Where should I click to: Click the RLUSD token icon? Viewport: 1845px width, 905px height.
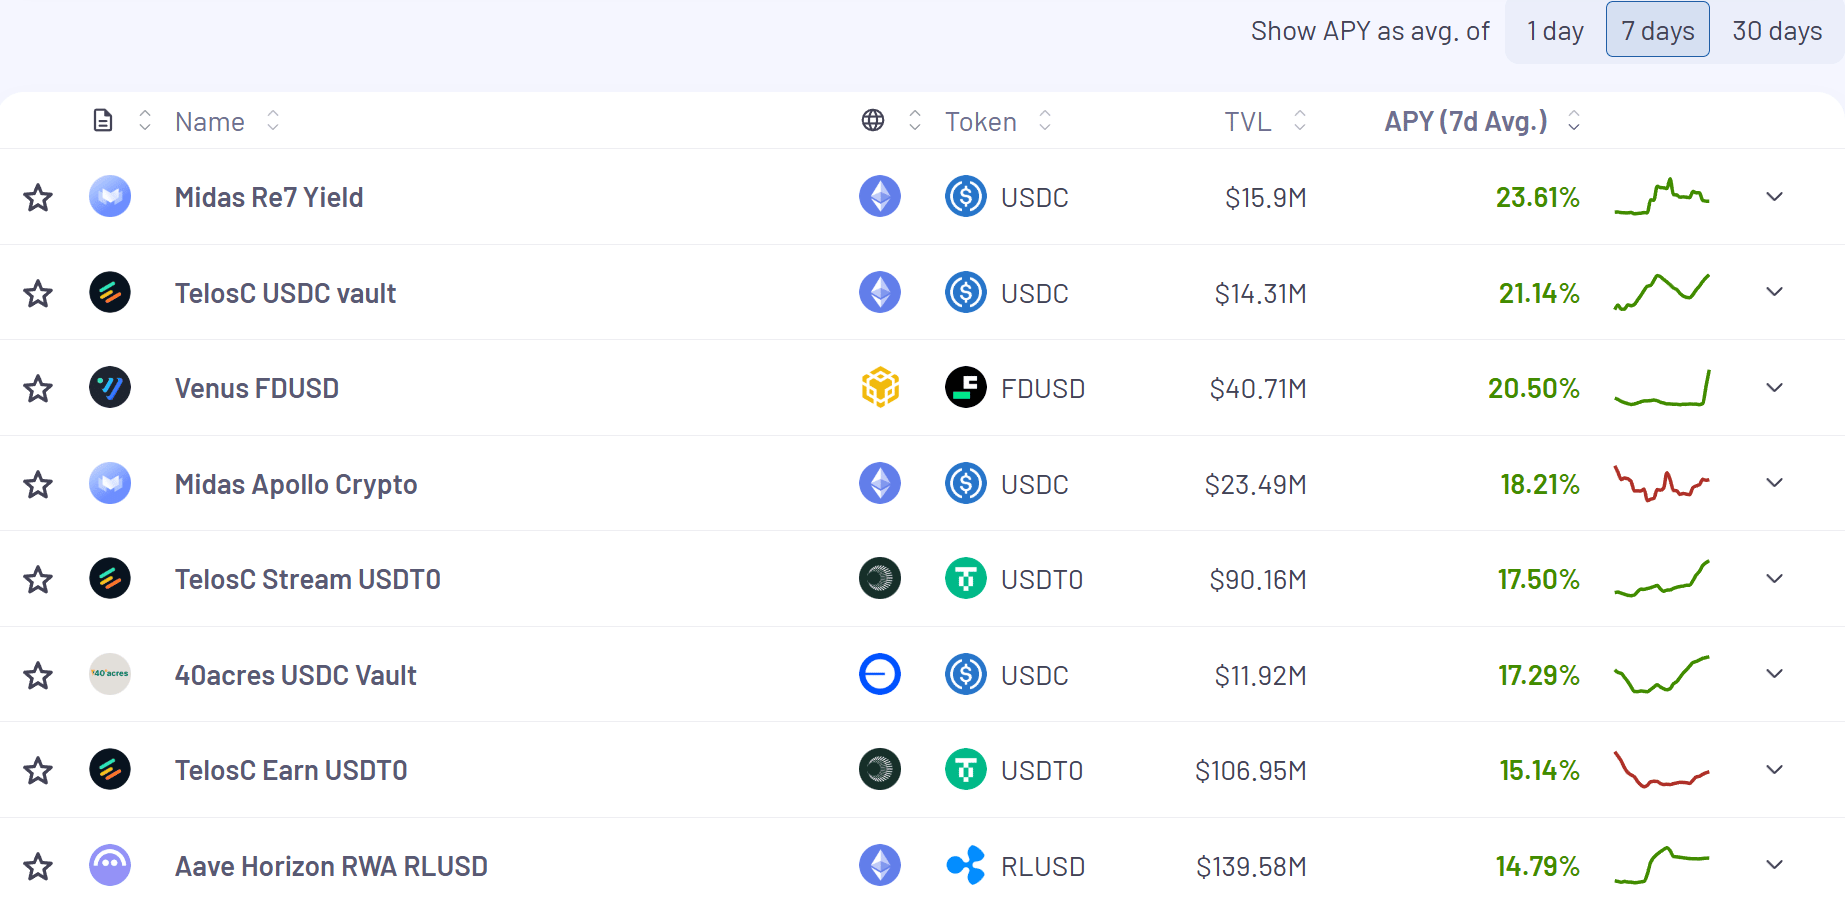(x=966, y=866)
